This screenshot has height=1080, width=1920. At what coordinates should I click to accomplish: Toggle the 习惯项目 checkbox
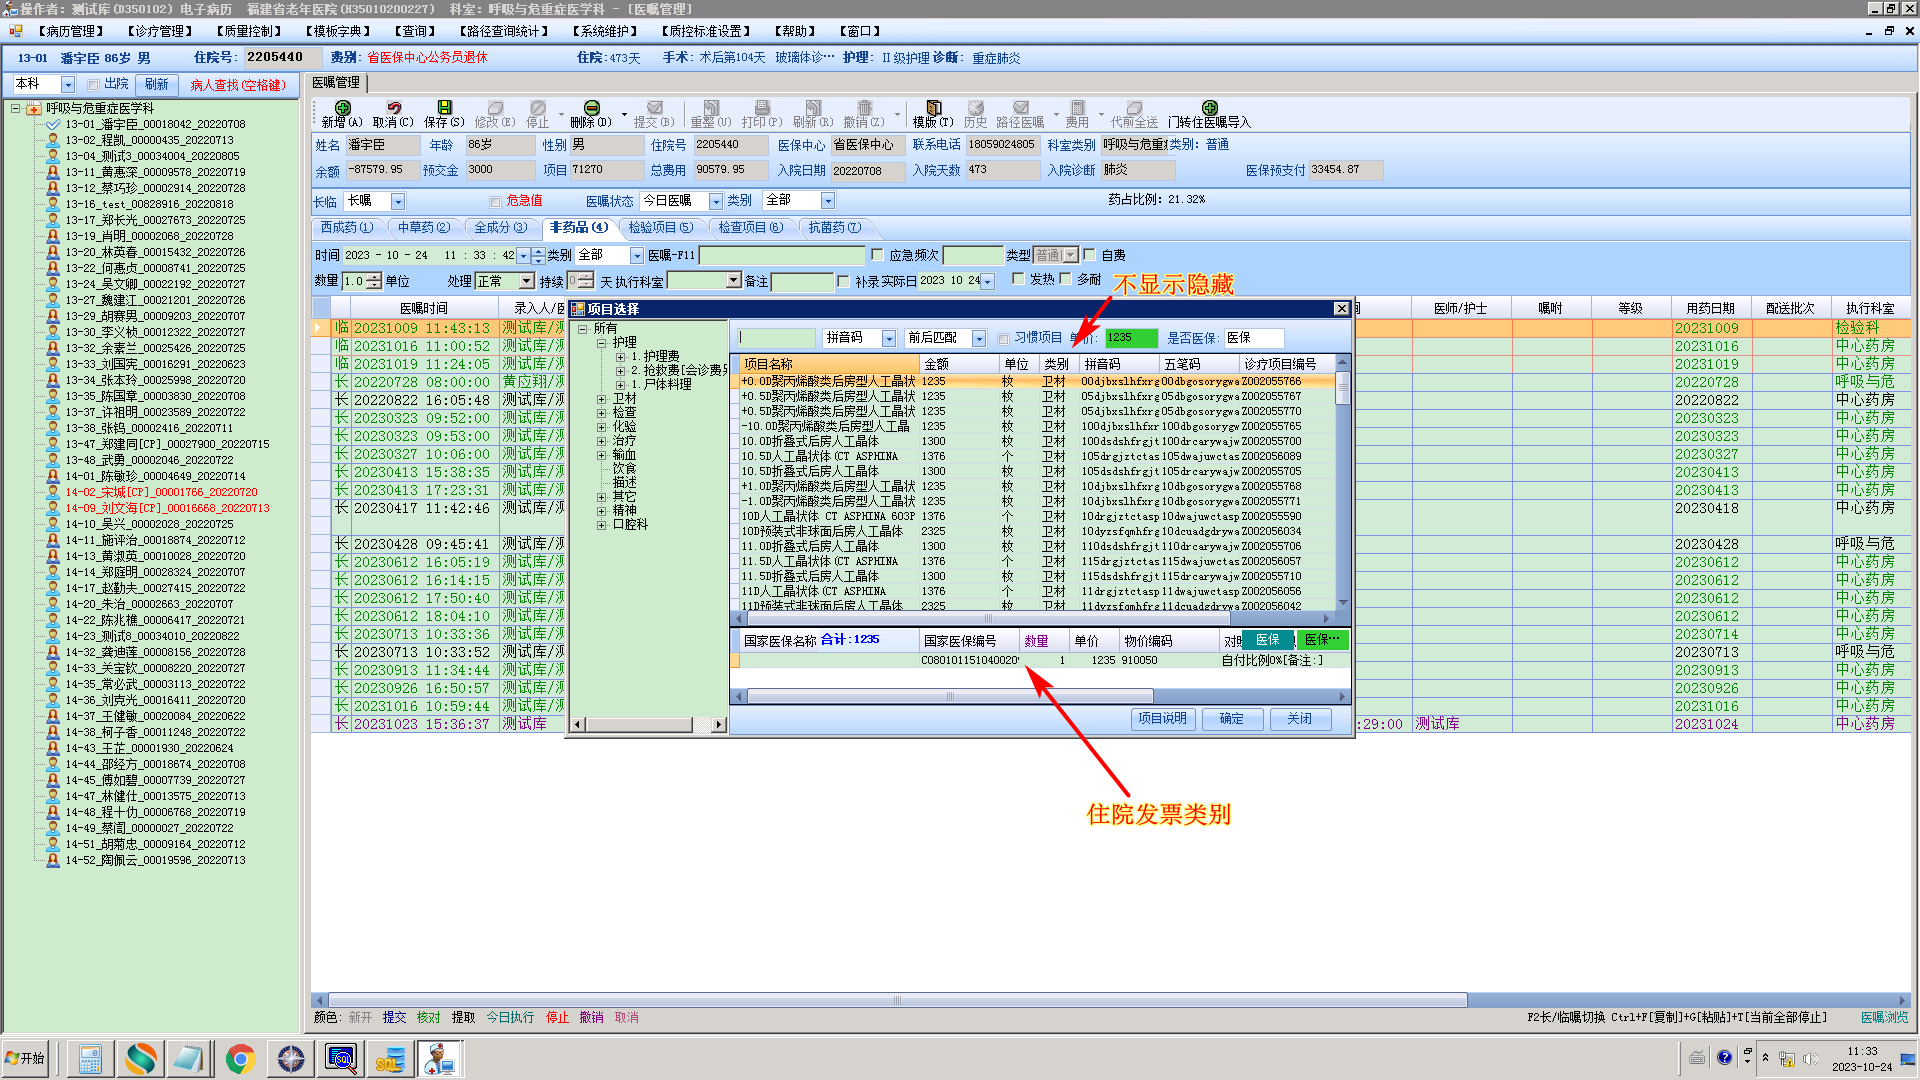[x=1003, y=339]
